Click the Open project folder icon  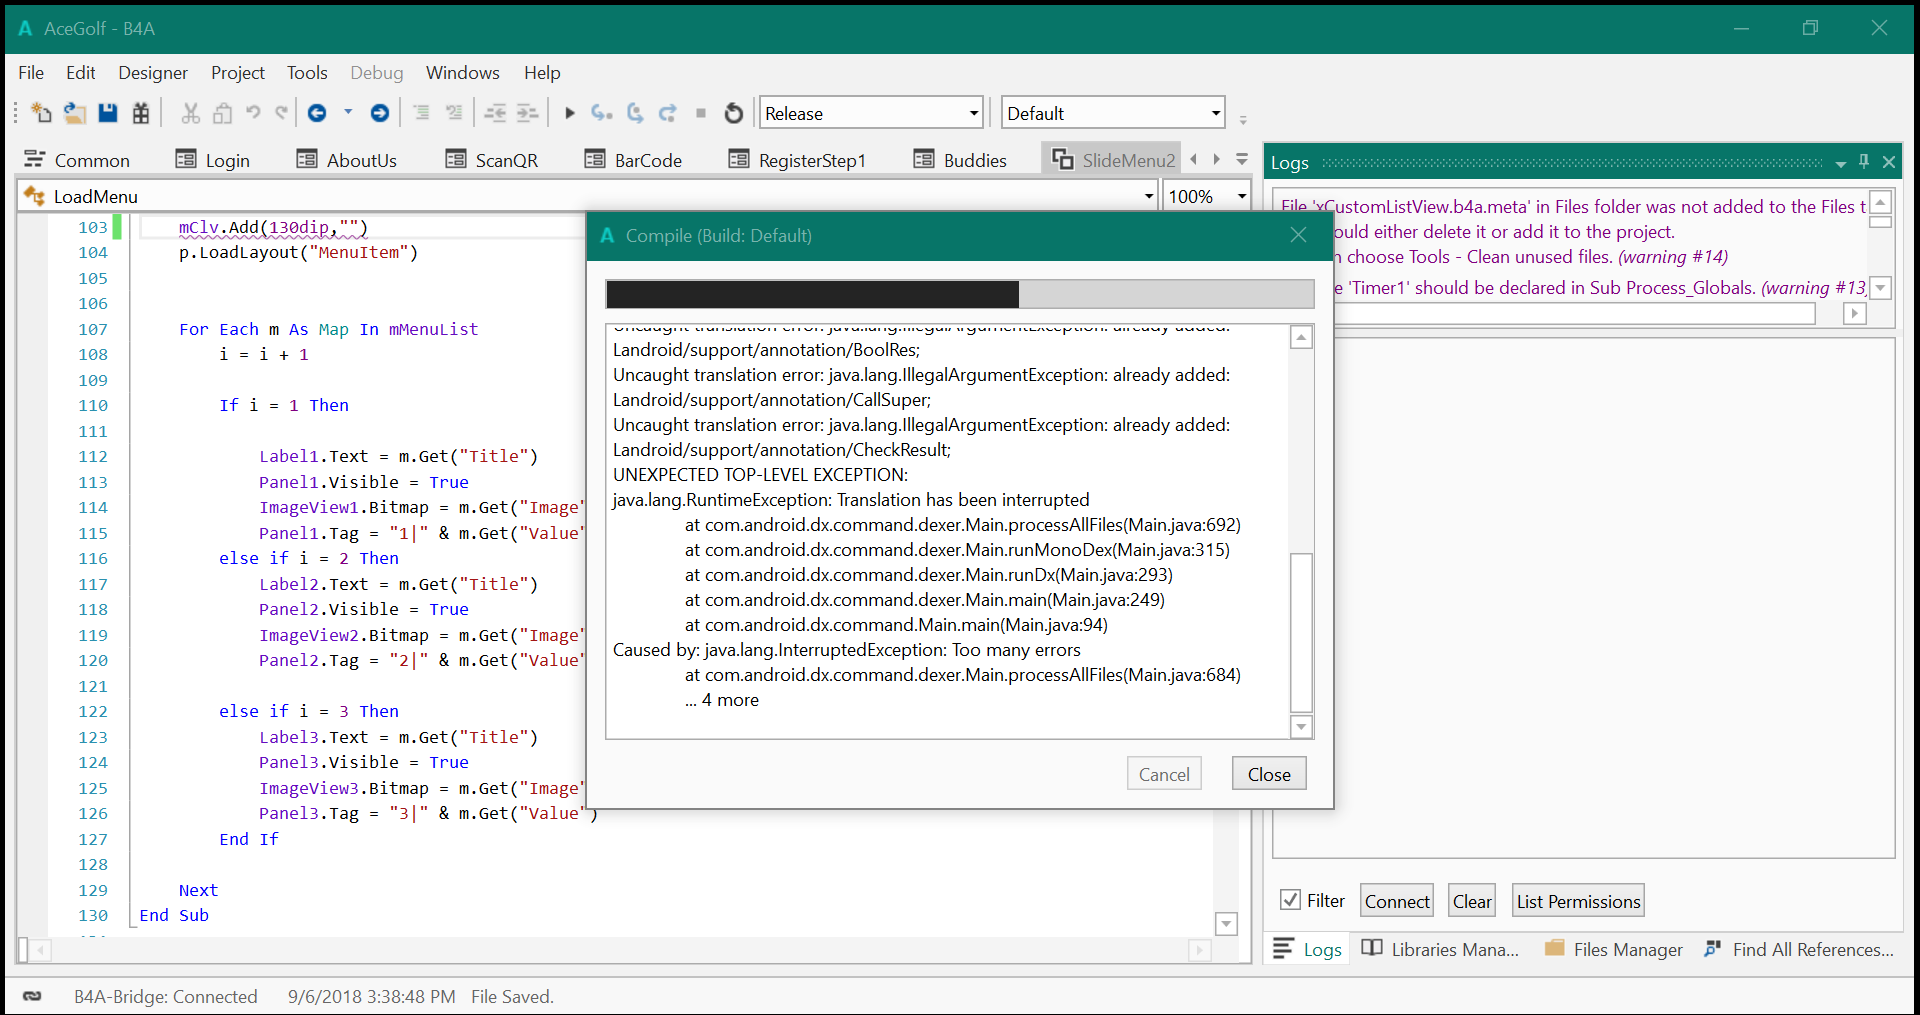[74, 113]
